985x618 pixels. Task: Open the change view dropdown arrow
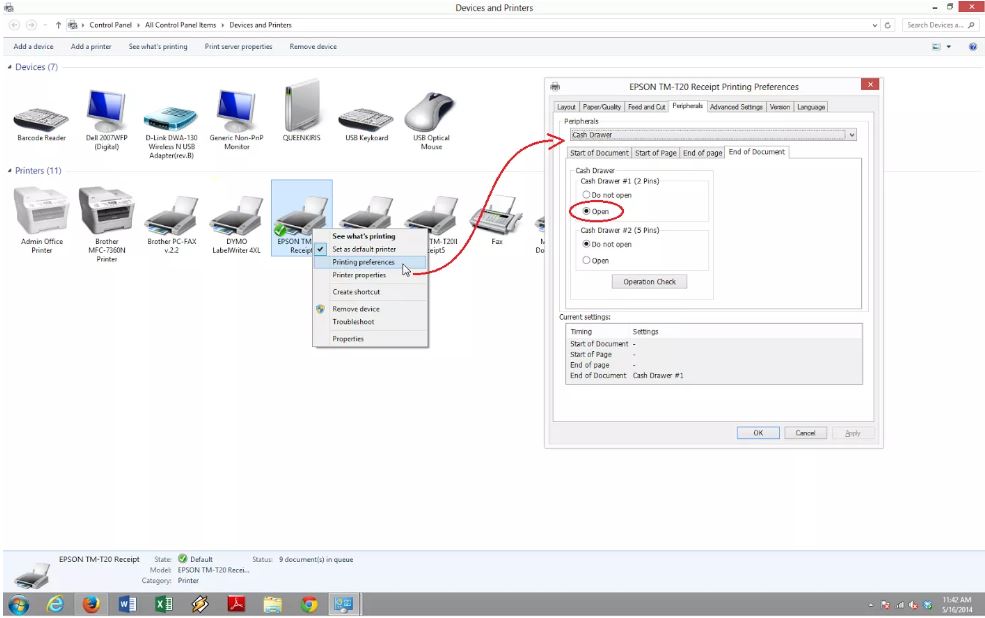click(x=949, y=46)
